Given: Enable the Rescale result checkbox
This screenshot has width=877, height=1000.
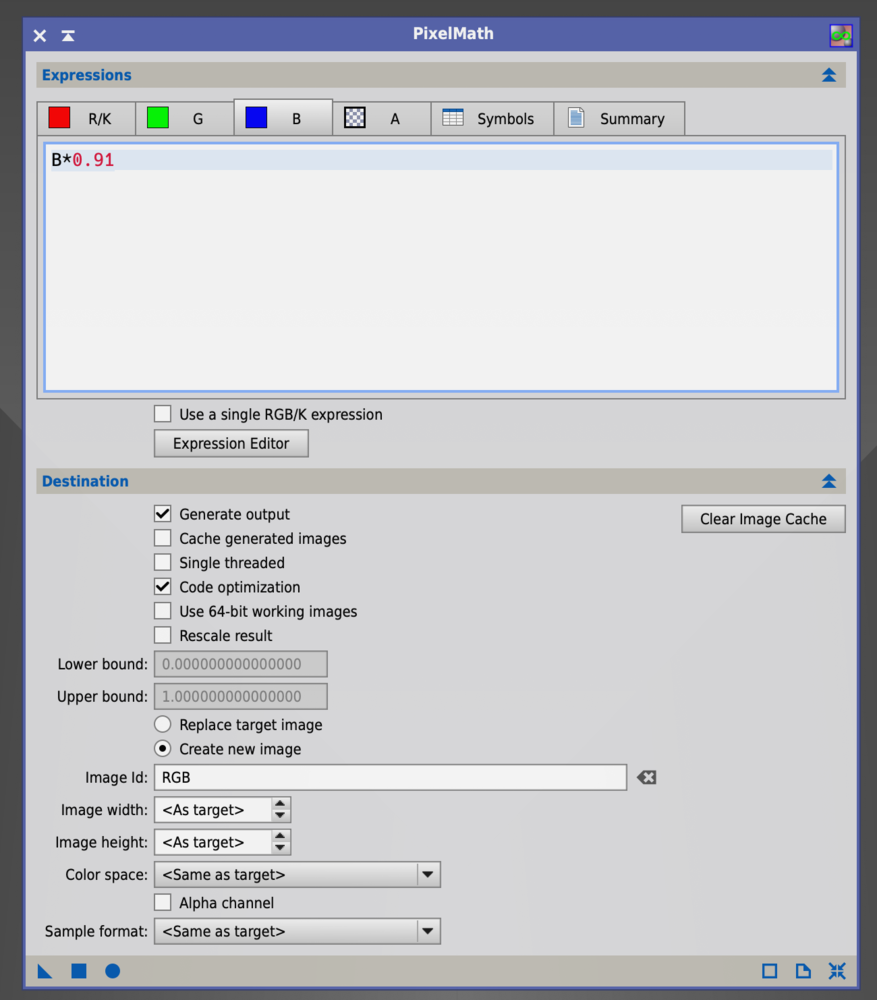Looking at the screenshot, I should point(162,635).
